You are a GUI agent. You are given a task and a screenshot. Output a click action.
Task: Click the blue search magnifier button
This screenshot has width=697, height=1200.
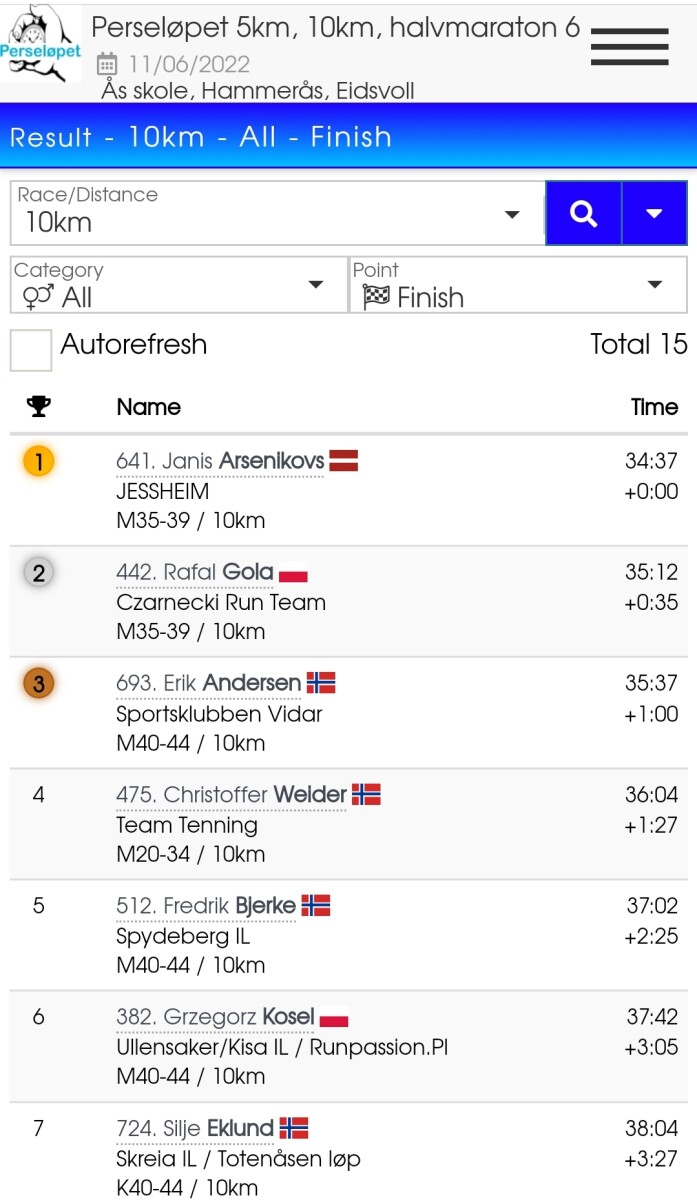583,213
